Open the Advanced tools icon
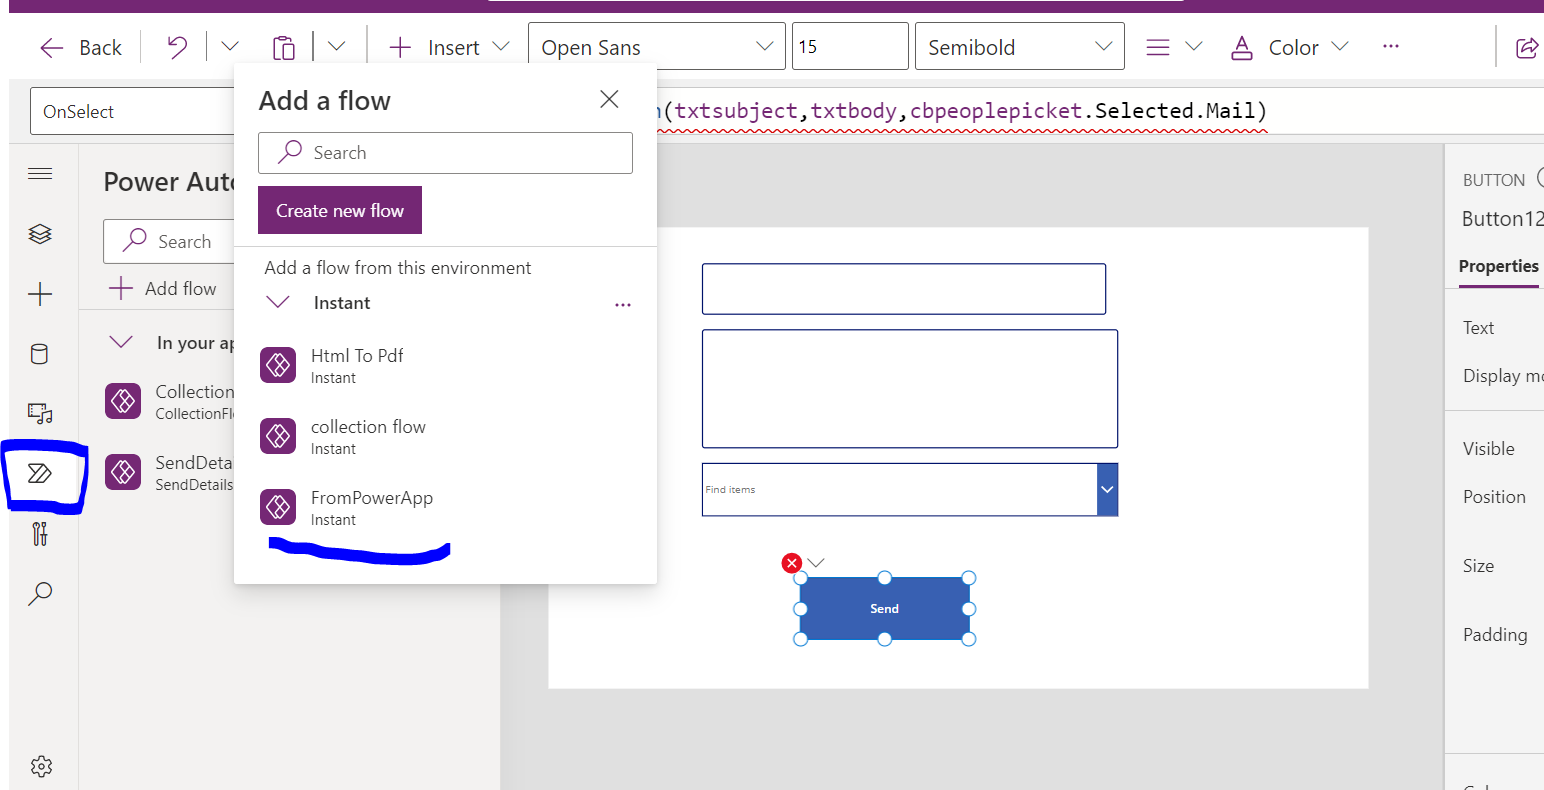This screenshot has width=1544, height=790. [40, 533]
